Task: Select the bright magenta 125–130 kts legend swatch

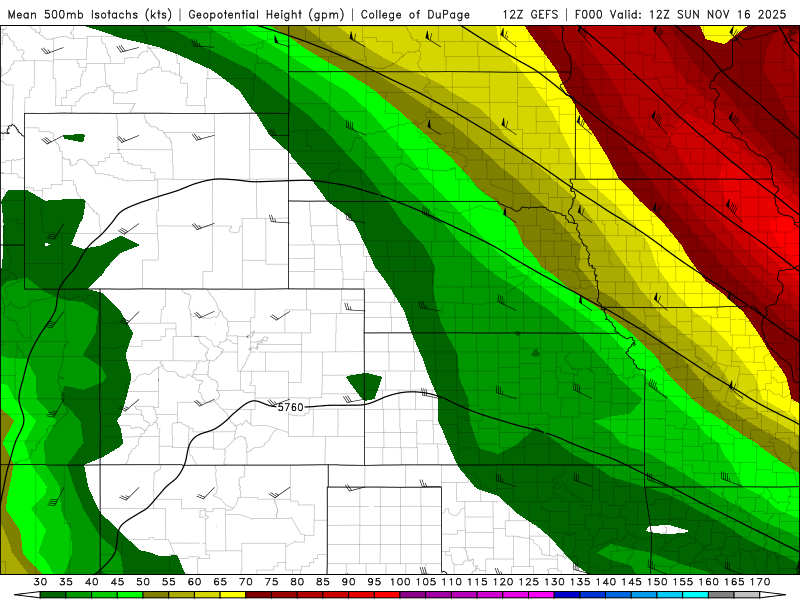Action: (x=541, y=595)
